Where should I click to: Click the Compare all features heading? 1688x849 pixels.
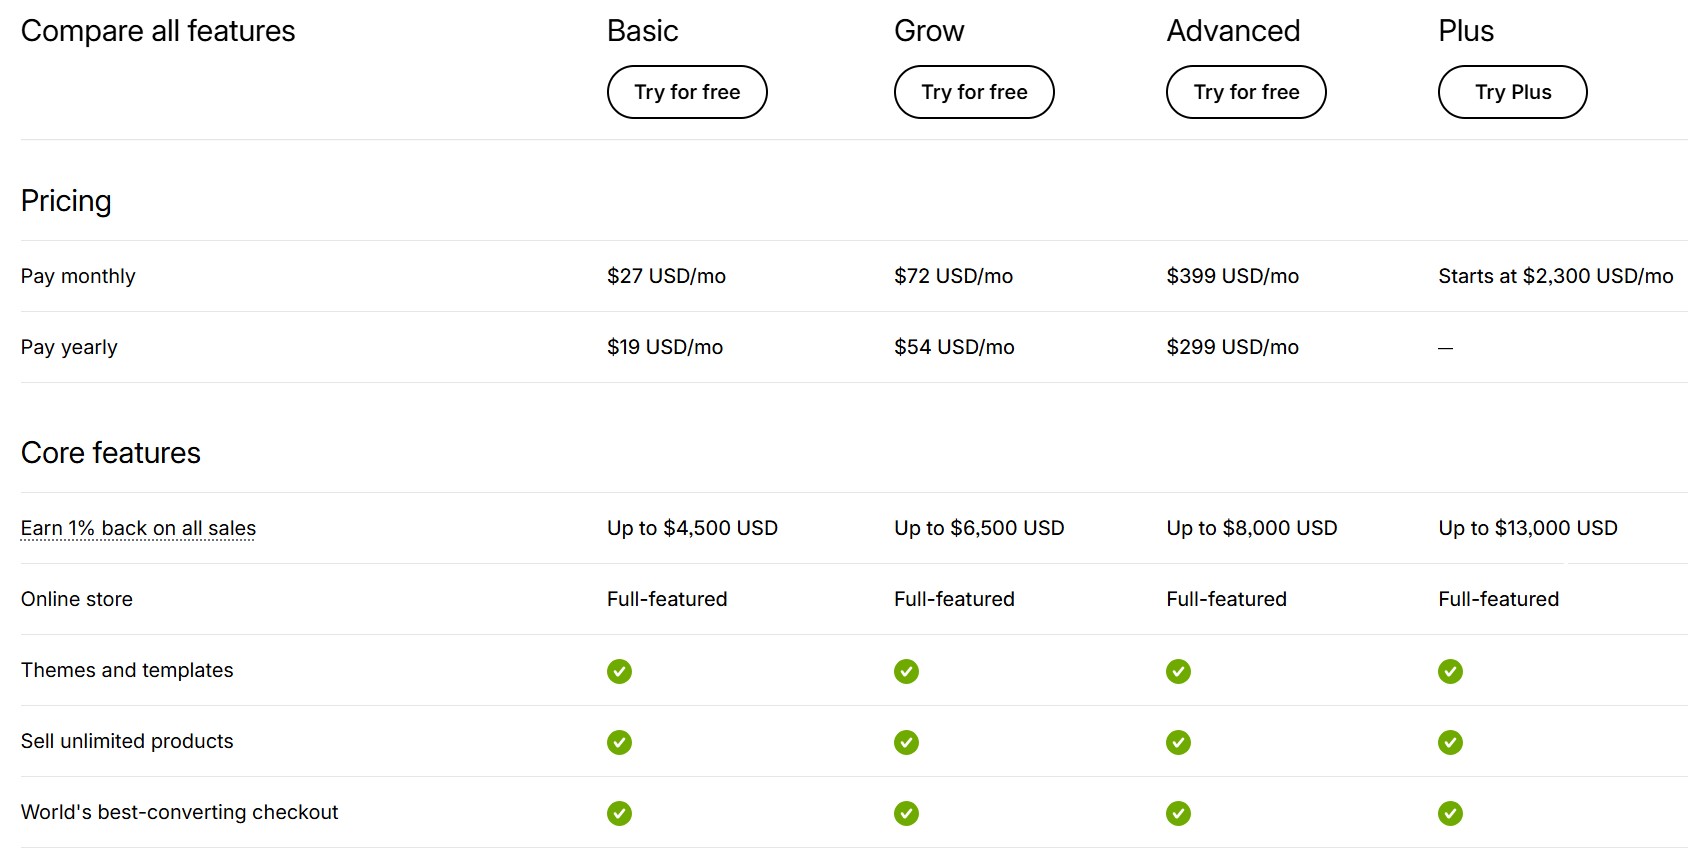[x=158, y=31]
